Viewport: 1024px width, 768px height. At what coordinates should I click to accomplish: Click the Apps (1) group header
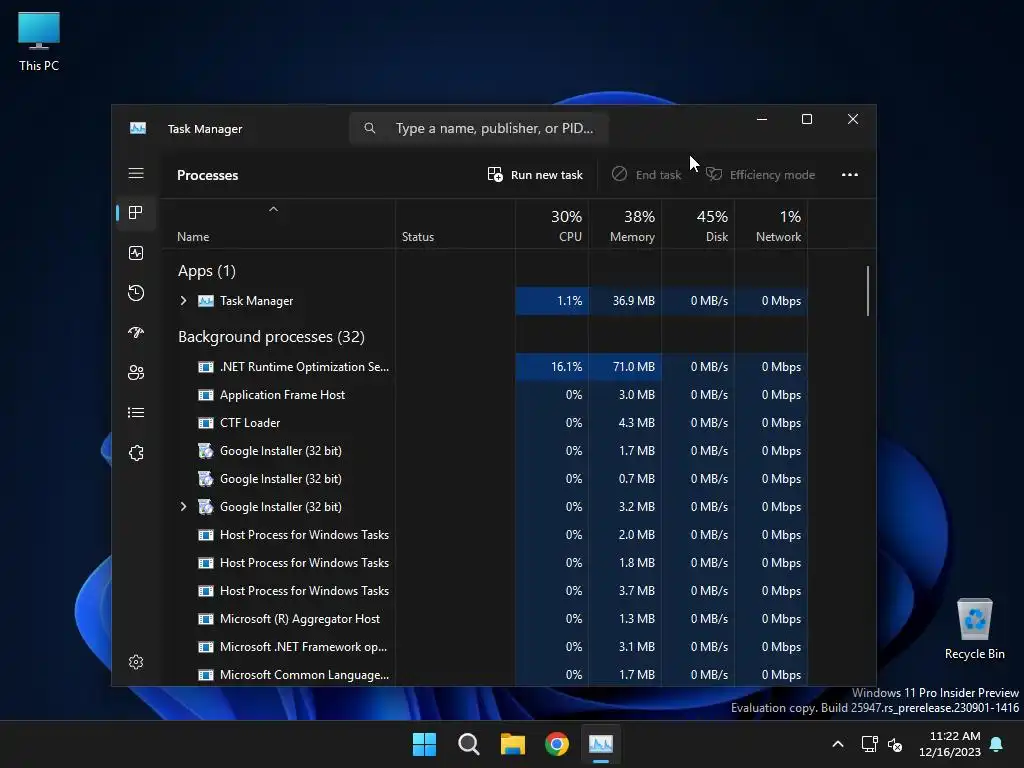[206, 271]
